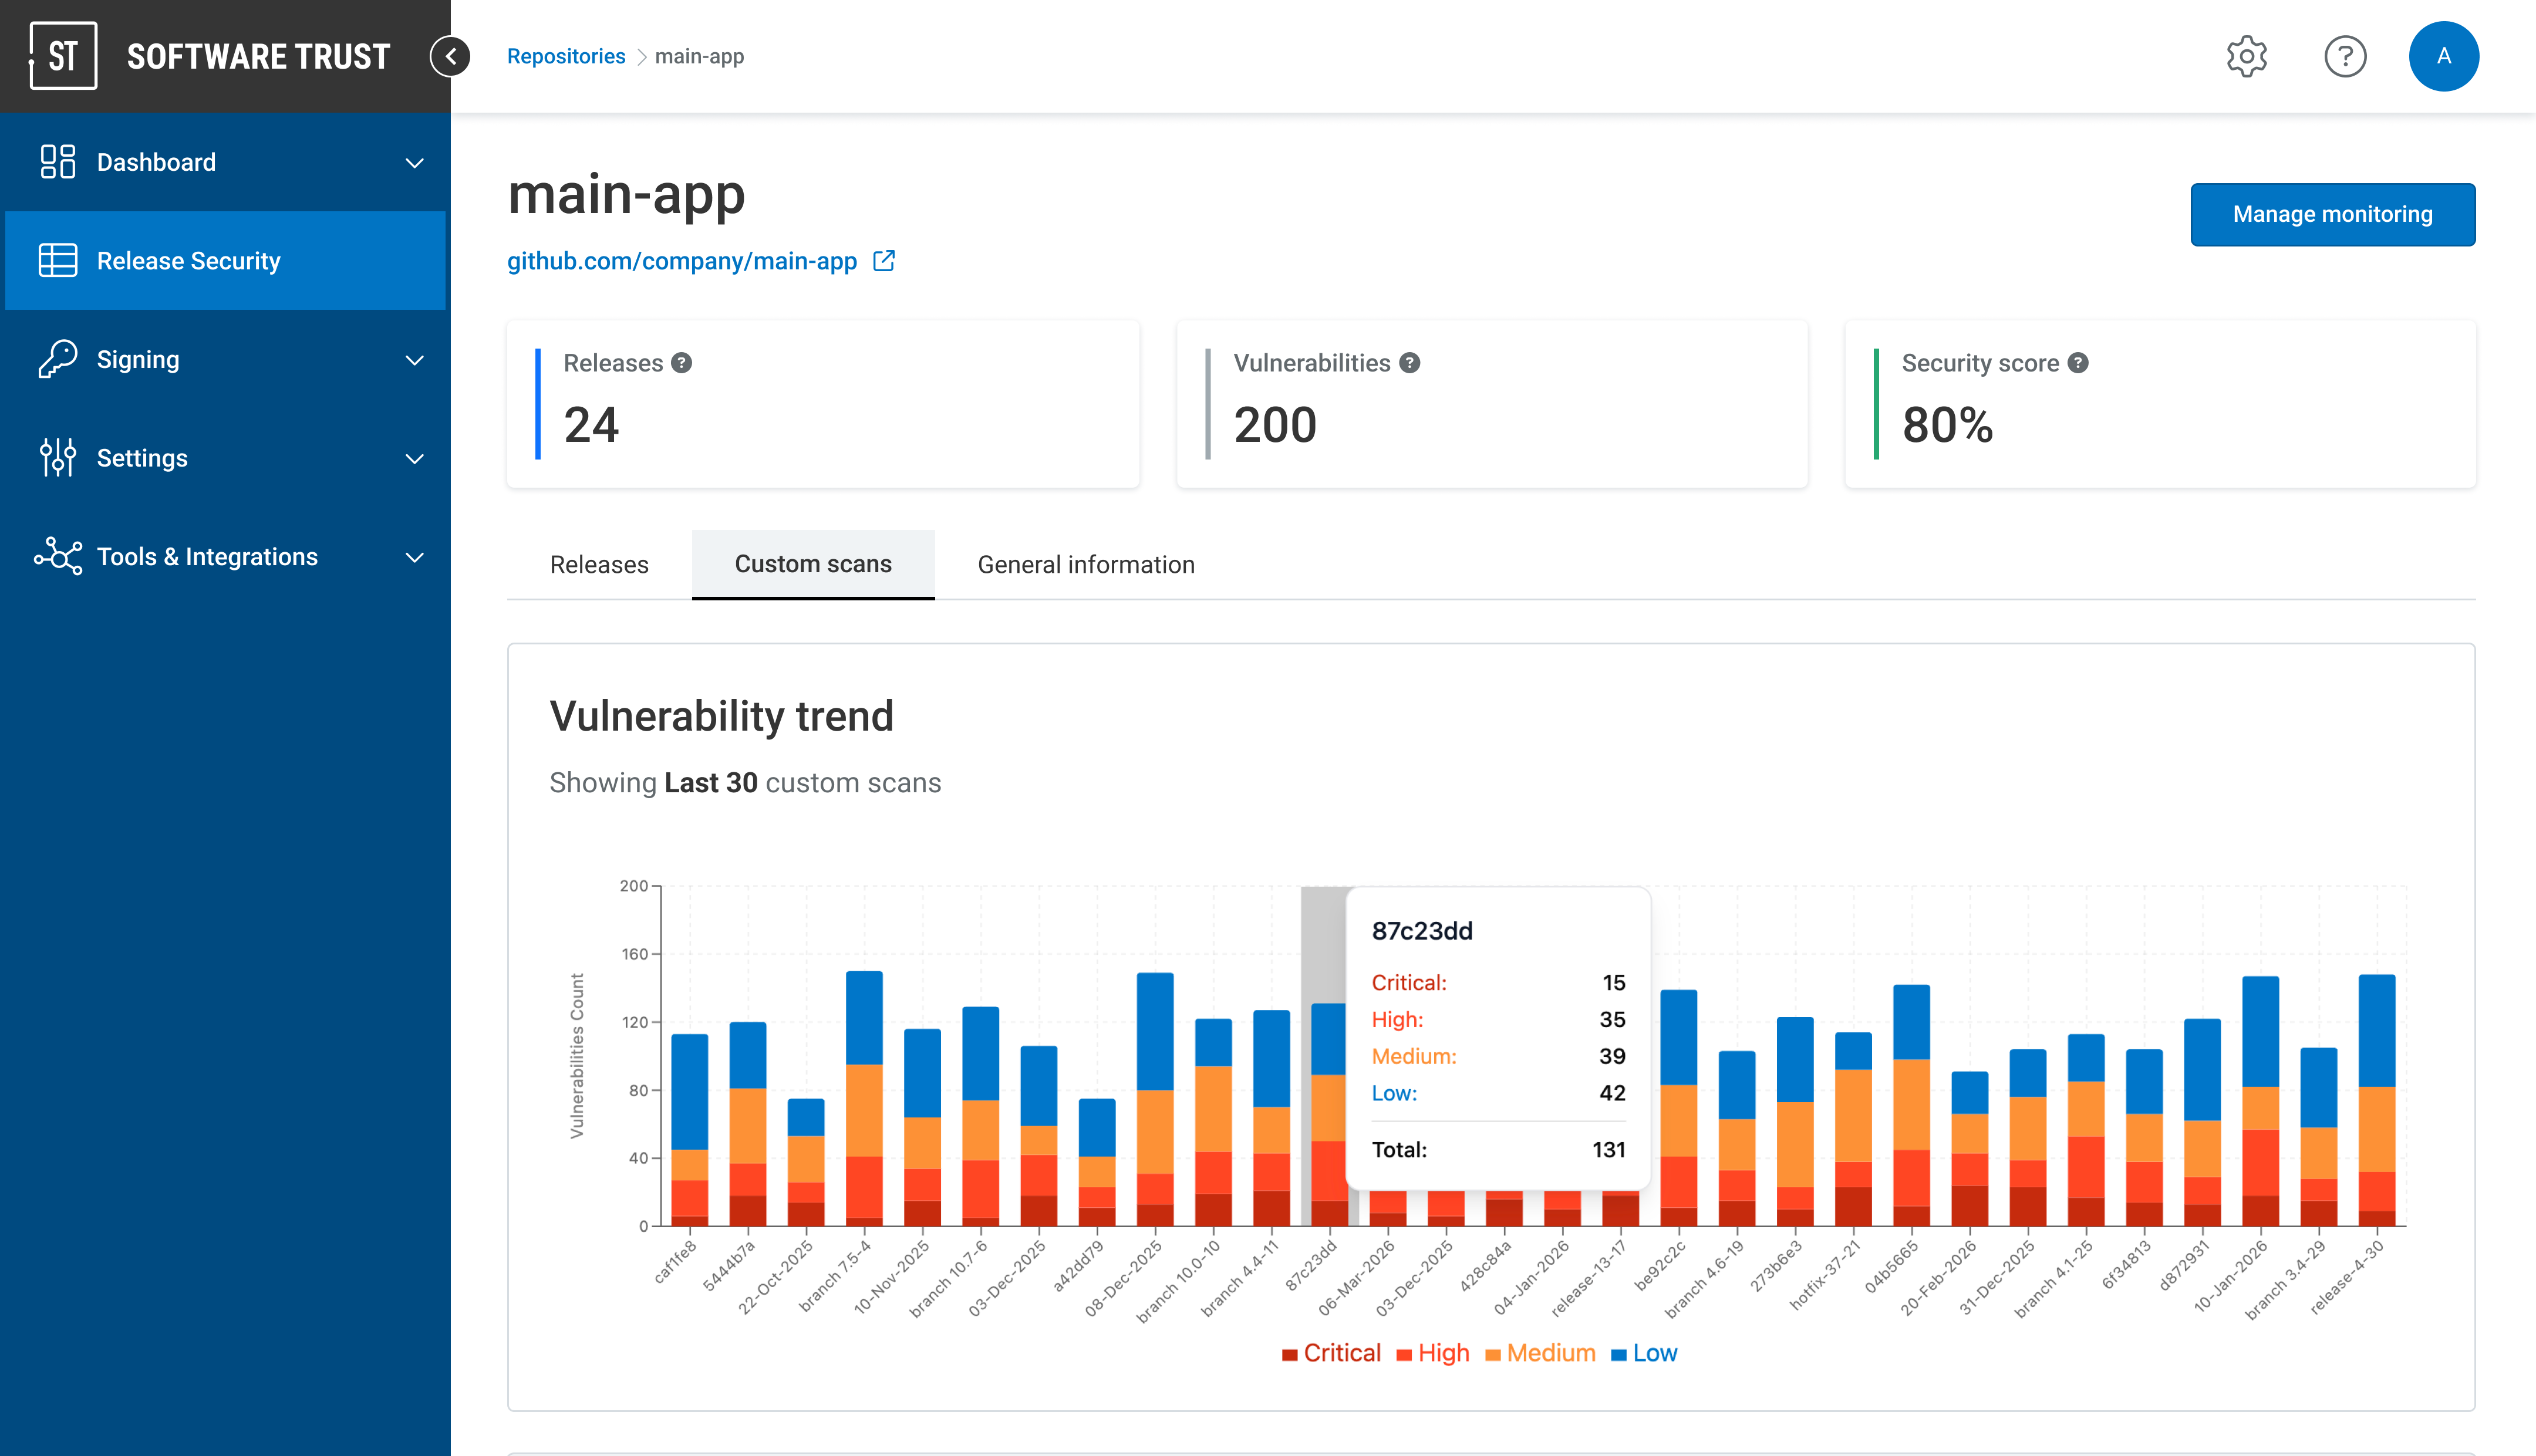Expand the Dashboard menu chevron

point(414,162)
